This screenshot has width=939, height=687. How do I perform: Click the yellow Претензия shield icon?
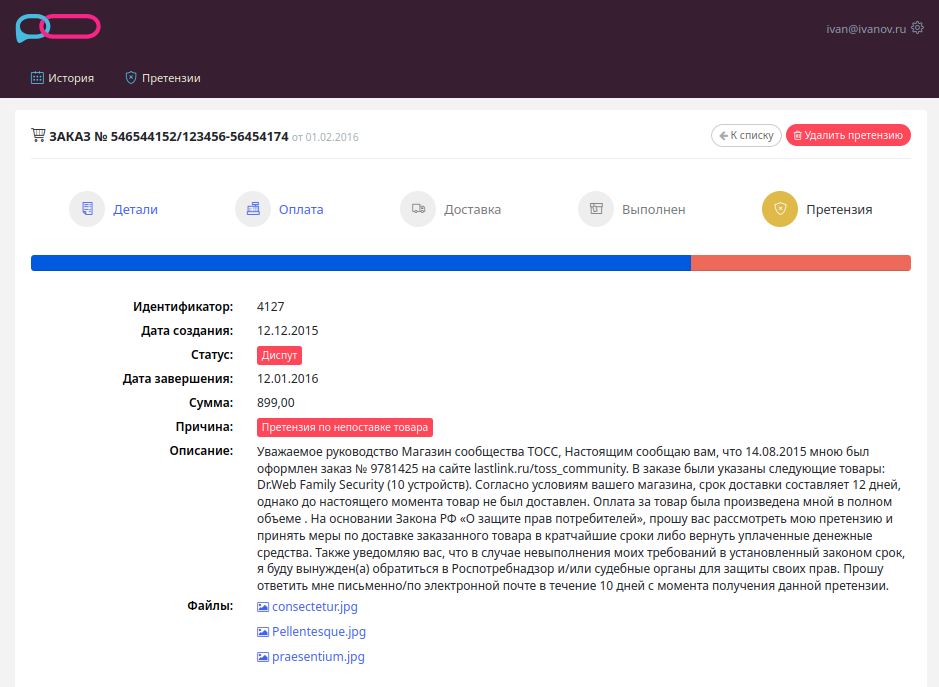click(780, 209)
